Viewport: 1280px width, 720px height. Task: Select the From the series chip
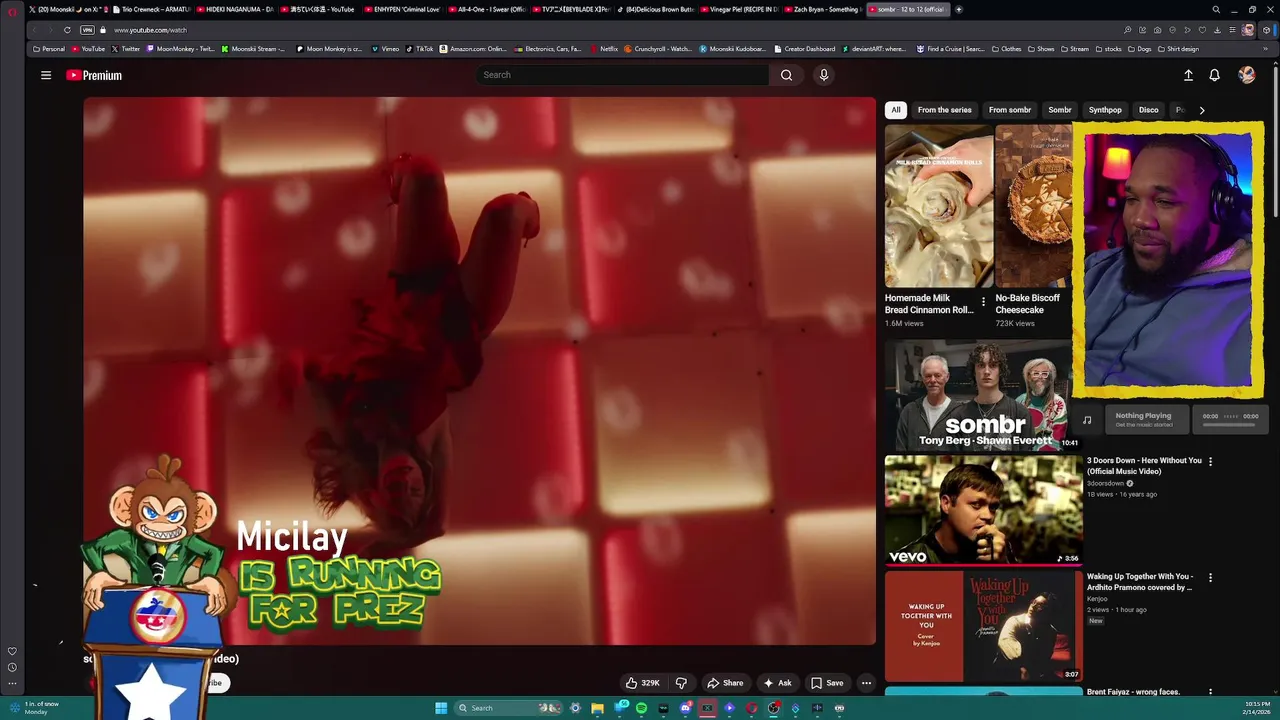tap(944, 110)
